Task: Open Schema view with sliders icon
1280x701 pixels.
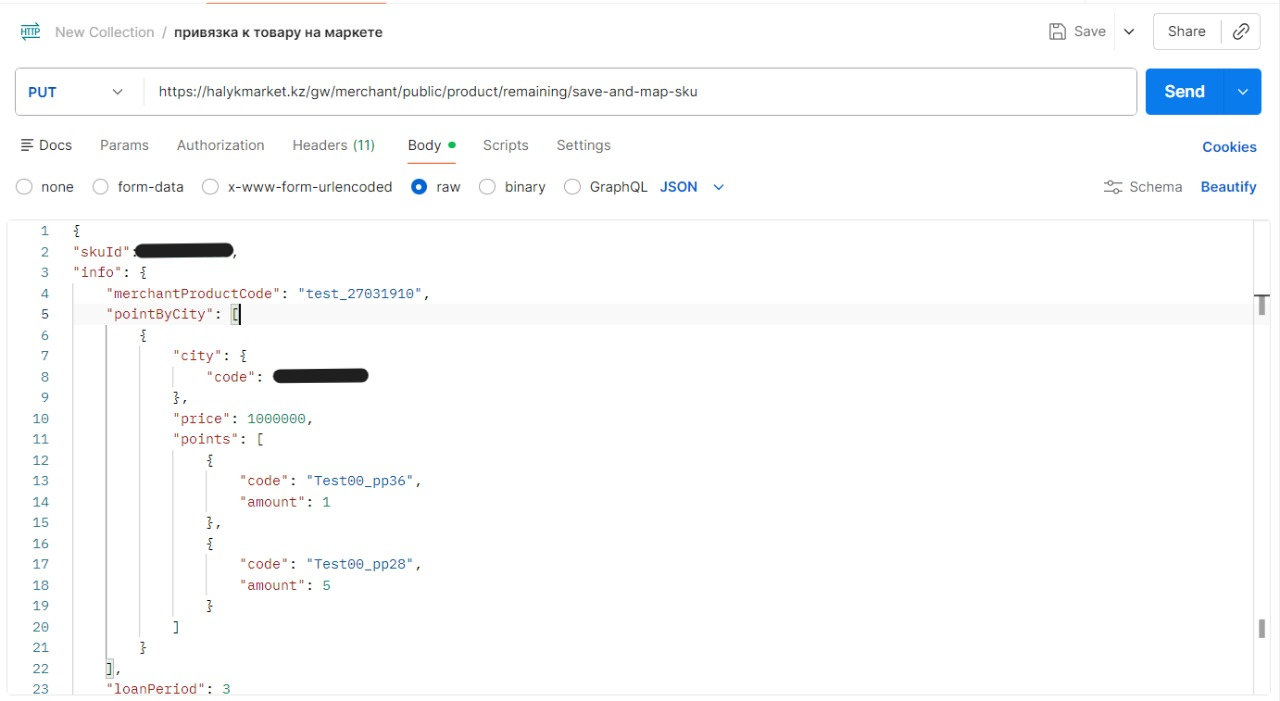Action: (1112, 187)
